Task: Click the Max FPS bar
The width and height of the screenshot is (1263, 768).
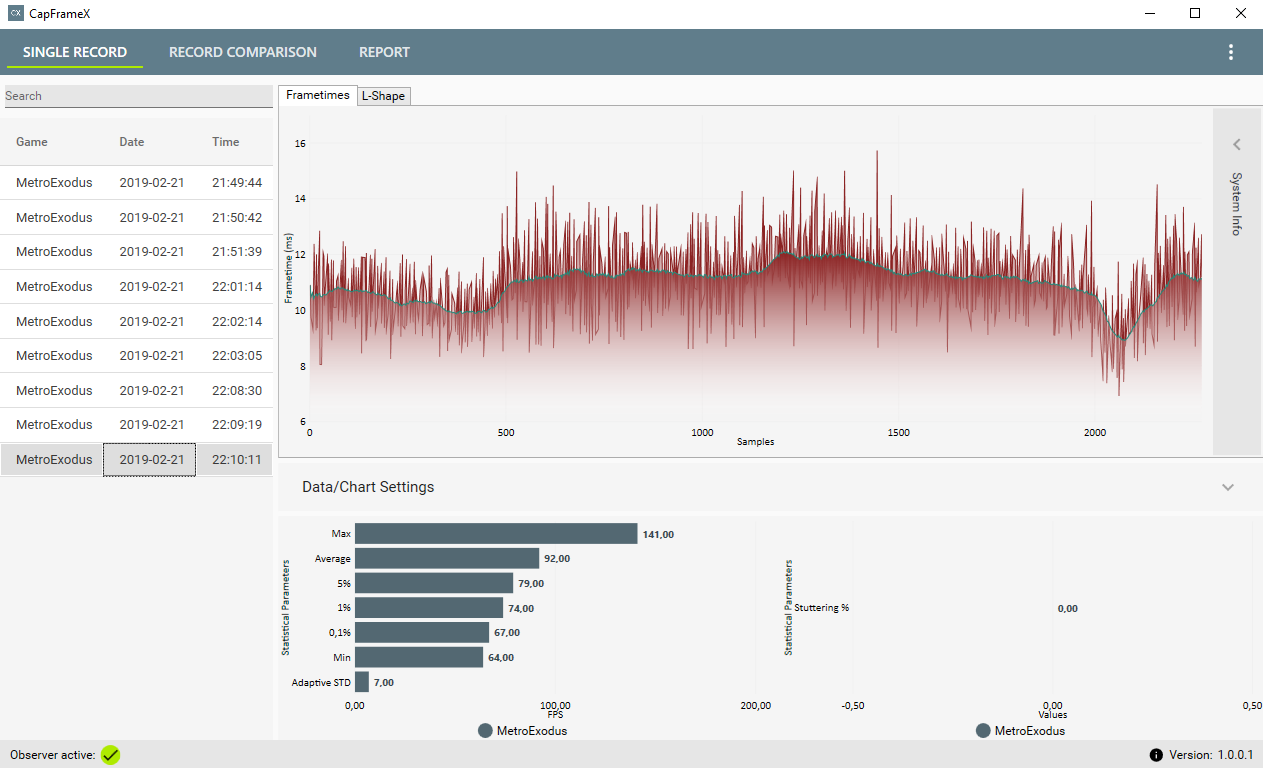Action: coord(496,534)
